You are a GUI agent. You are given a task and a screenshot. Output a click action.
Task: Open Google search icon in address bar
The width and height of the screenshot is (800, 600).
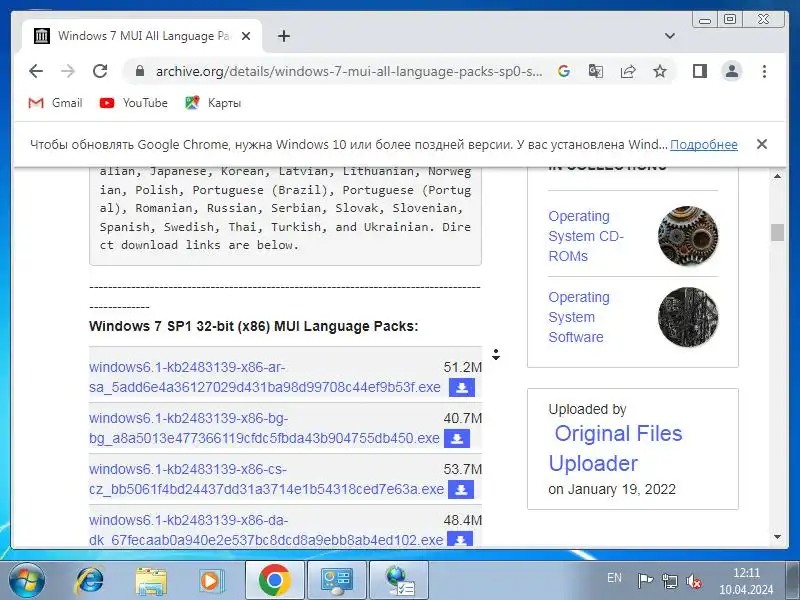pos(564,71)
